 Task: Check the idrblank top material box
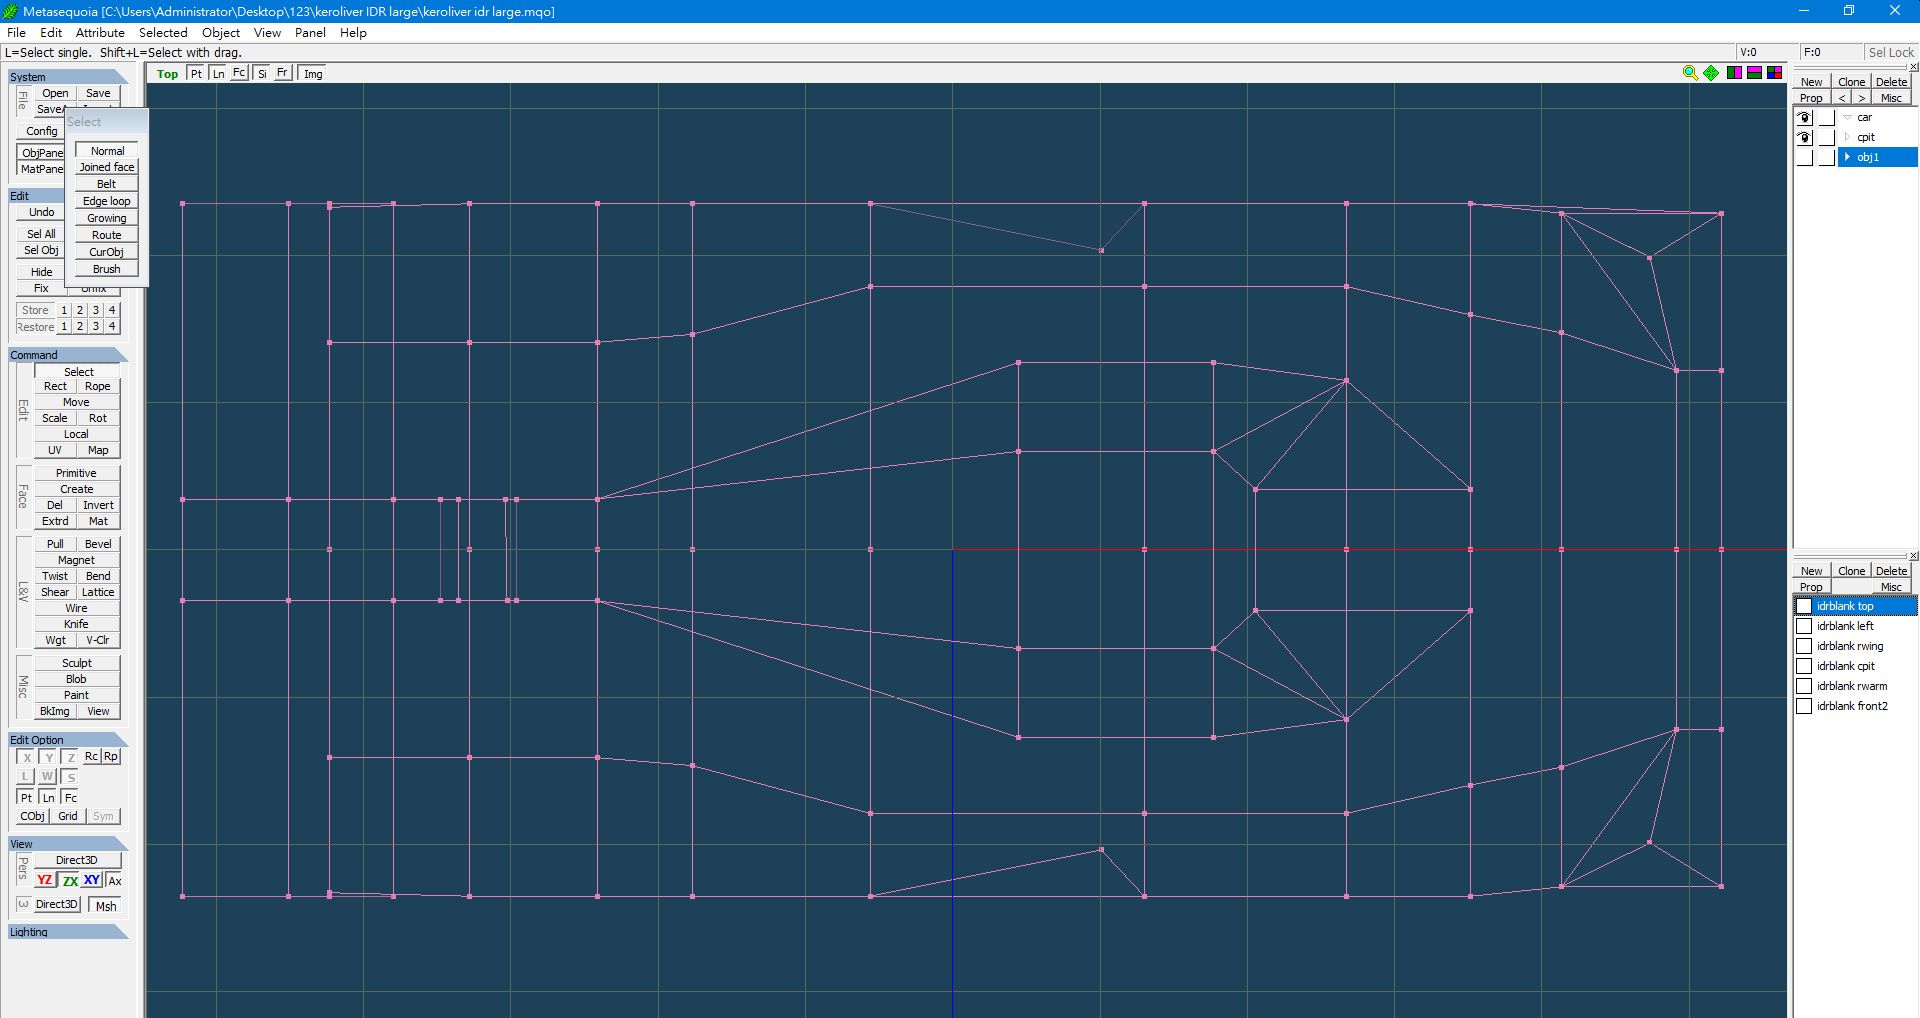[1804, 606]
